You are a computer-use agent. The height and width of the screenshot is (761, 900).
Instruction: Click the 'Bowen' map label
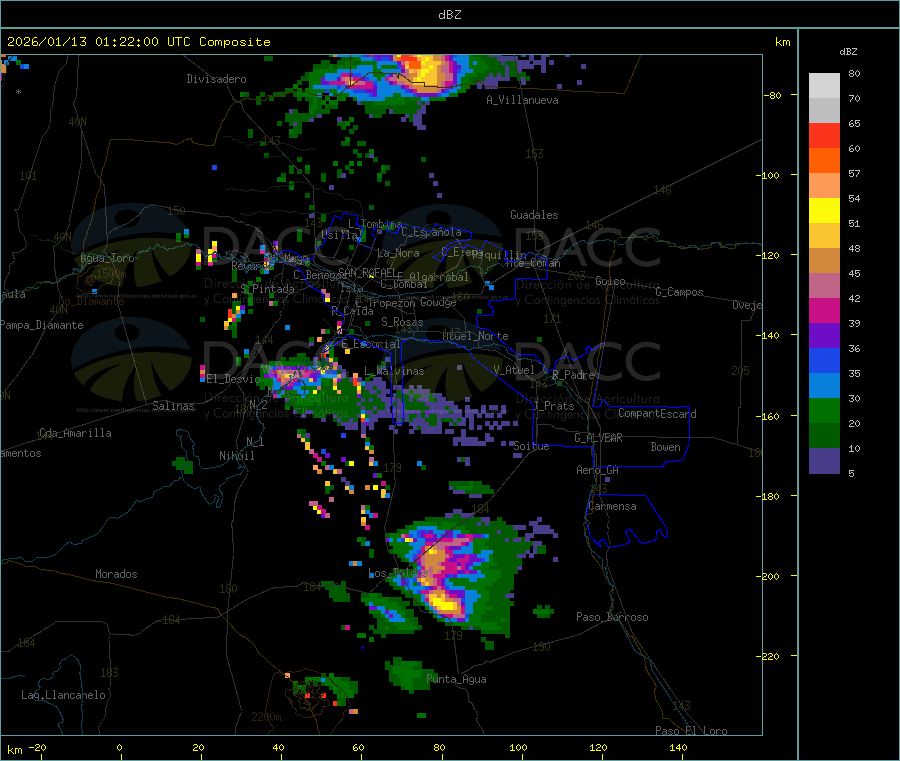666,447
